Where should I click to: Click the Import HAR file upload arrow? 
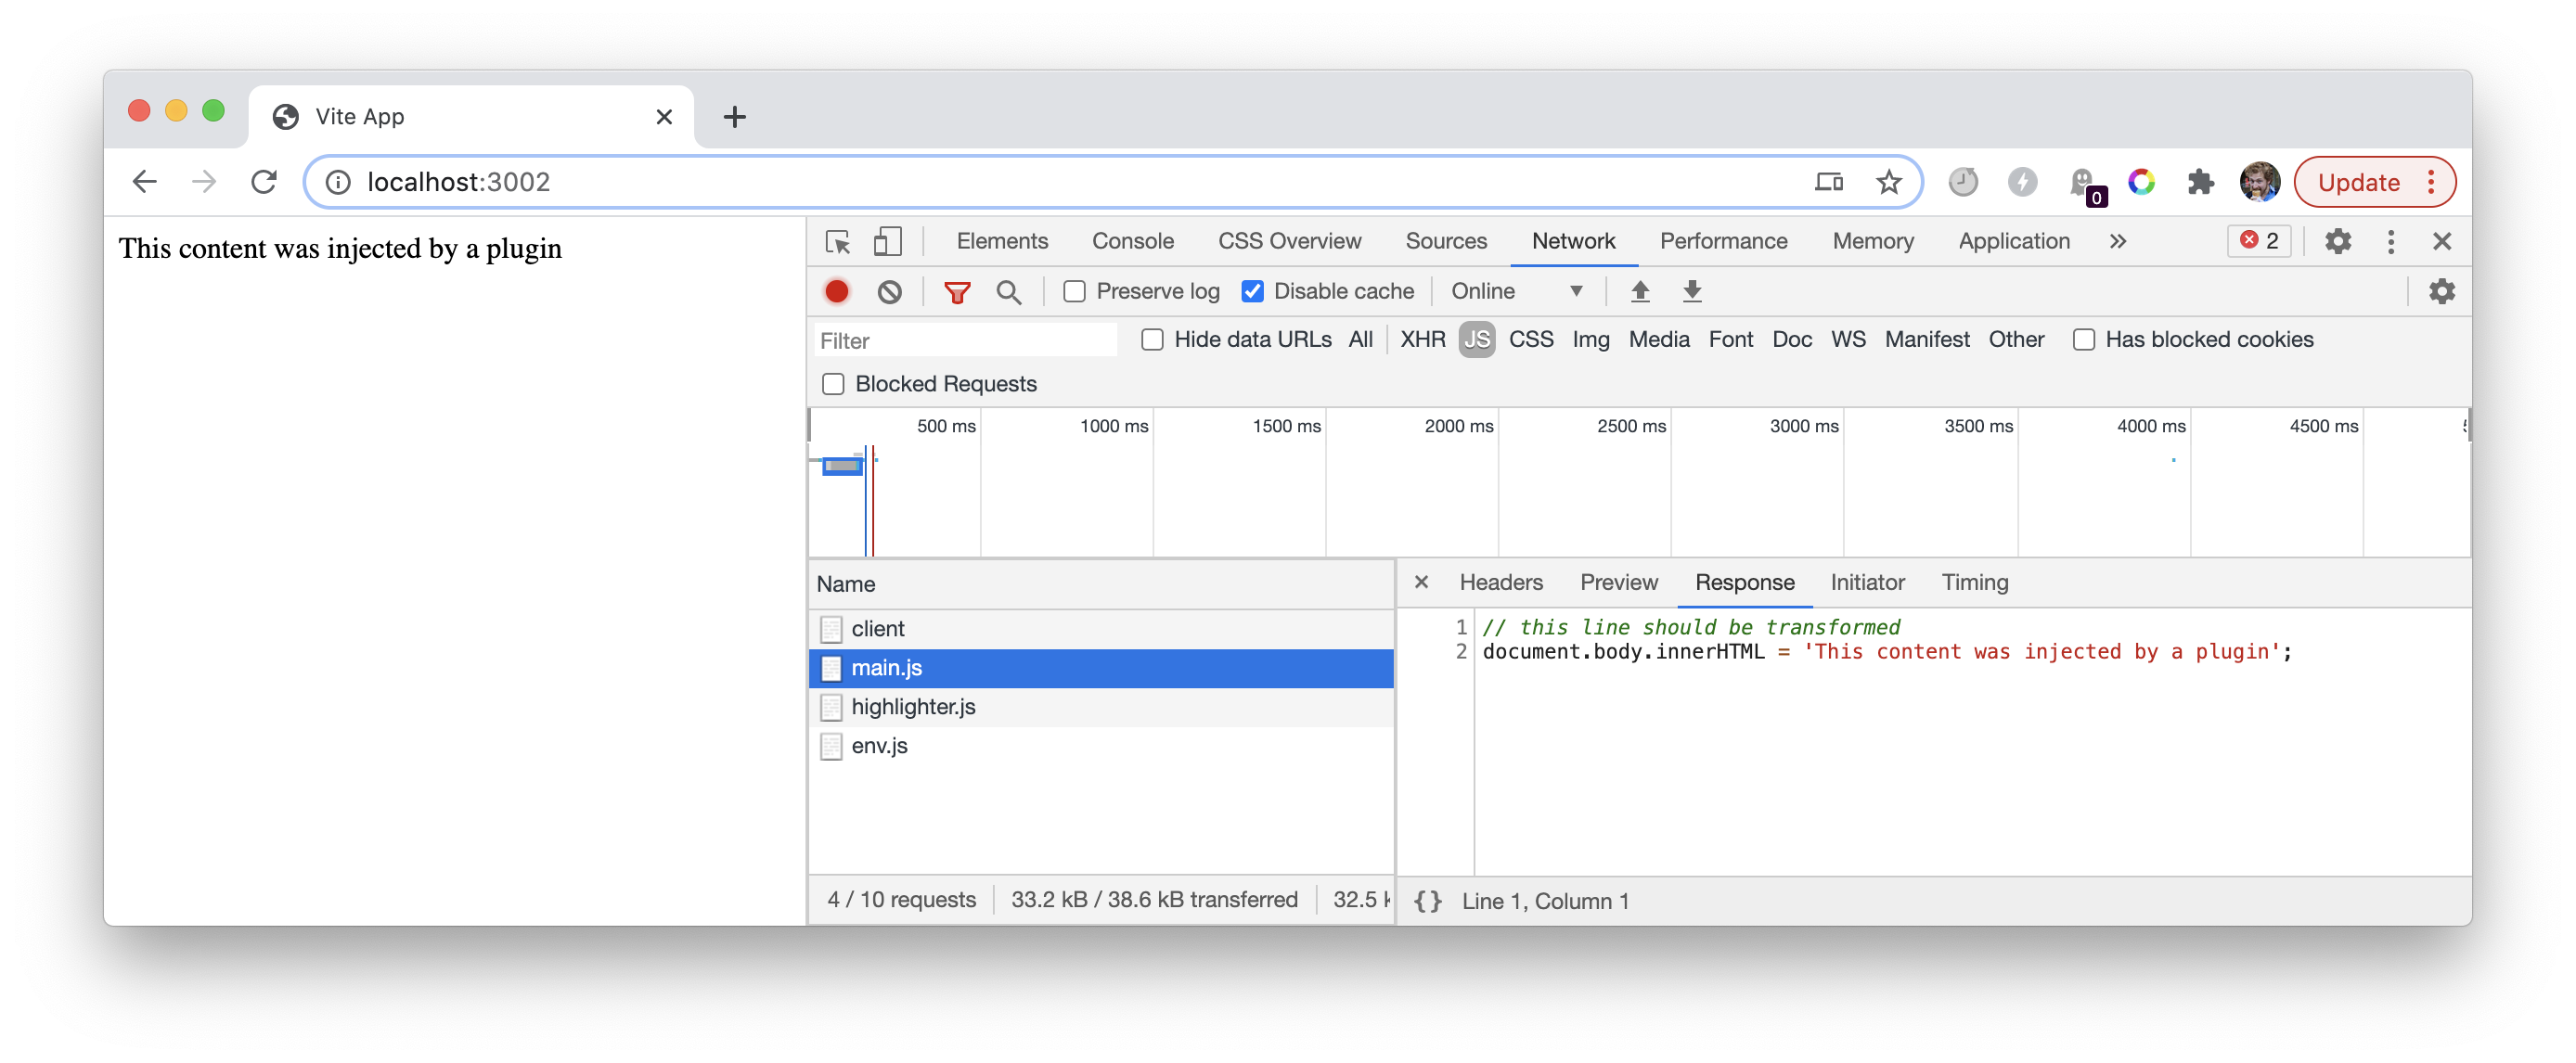[x=1640, y=291]
